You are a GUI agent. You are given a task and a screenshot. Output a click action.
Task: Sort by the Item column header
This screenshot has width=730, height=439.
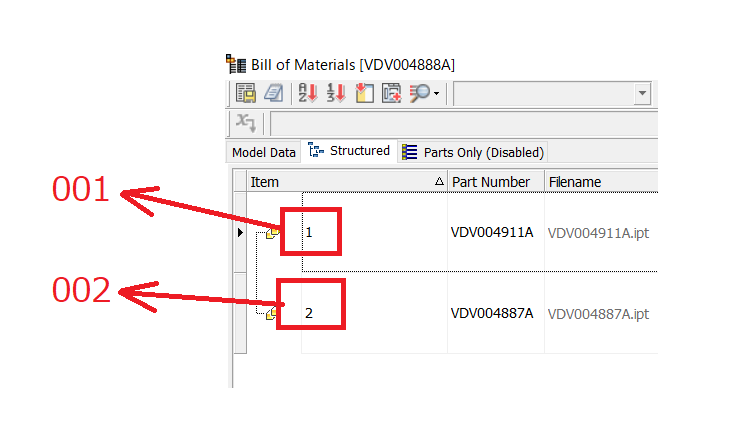(x=347, y=182)
